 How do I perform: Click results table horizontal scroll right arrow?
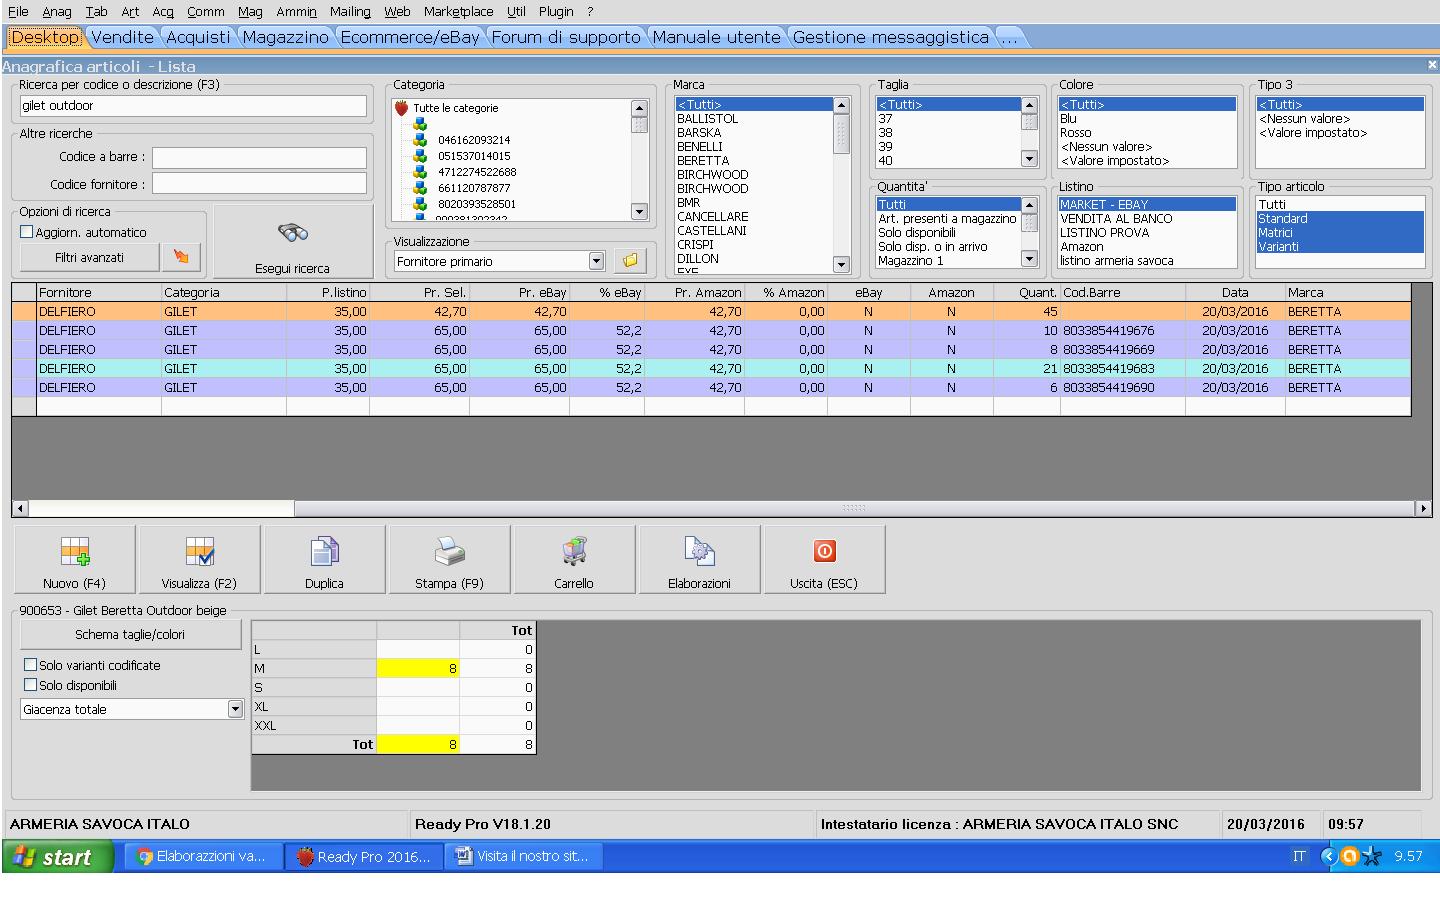pos(1423,509)
